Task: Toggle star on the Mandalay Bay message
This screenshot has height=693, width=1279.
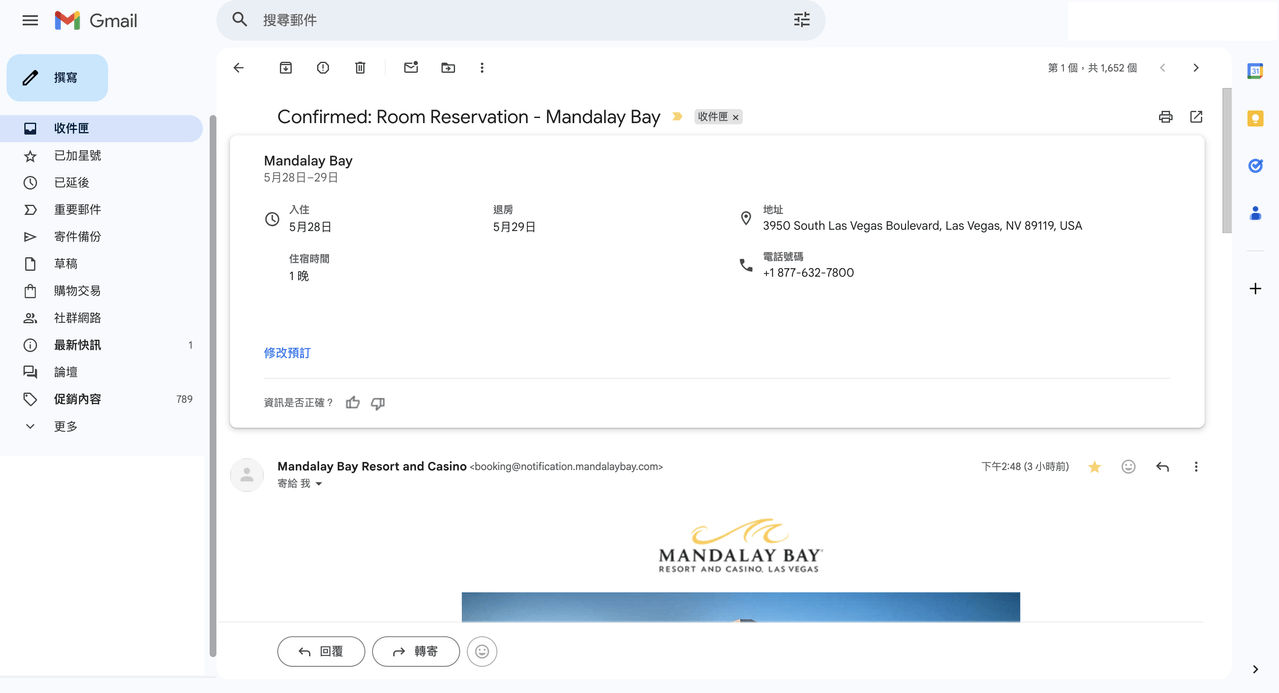Action: pyautogui.click(x=1095, y=467)
